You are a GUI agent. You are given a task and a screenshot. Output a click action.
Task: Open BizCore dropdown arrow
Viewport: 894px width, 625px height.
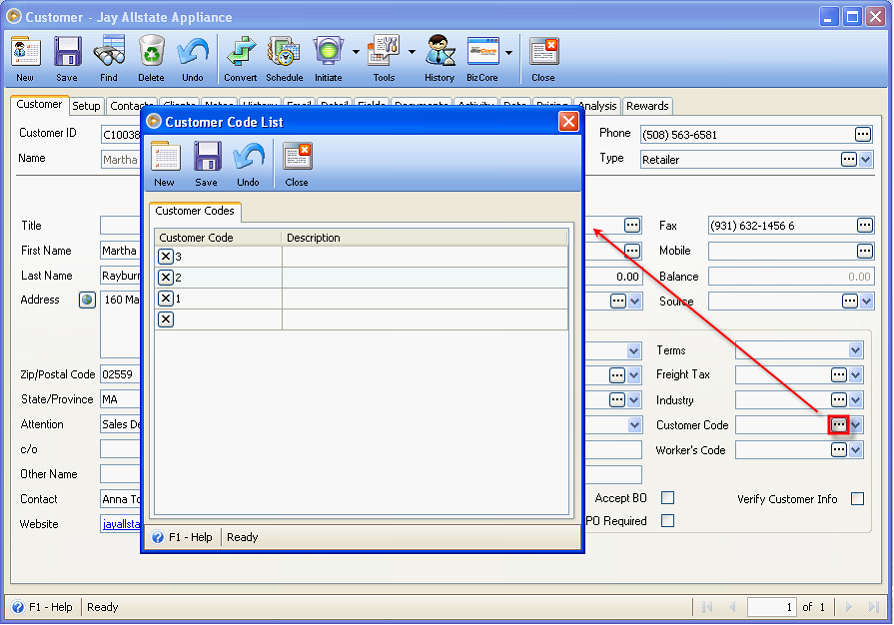tap(509, 52)
